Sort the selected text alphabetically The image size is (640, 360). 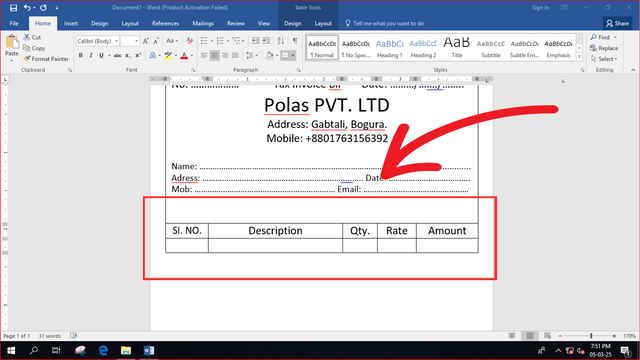point(281,41)
